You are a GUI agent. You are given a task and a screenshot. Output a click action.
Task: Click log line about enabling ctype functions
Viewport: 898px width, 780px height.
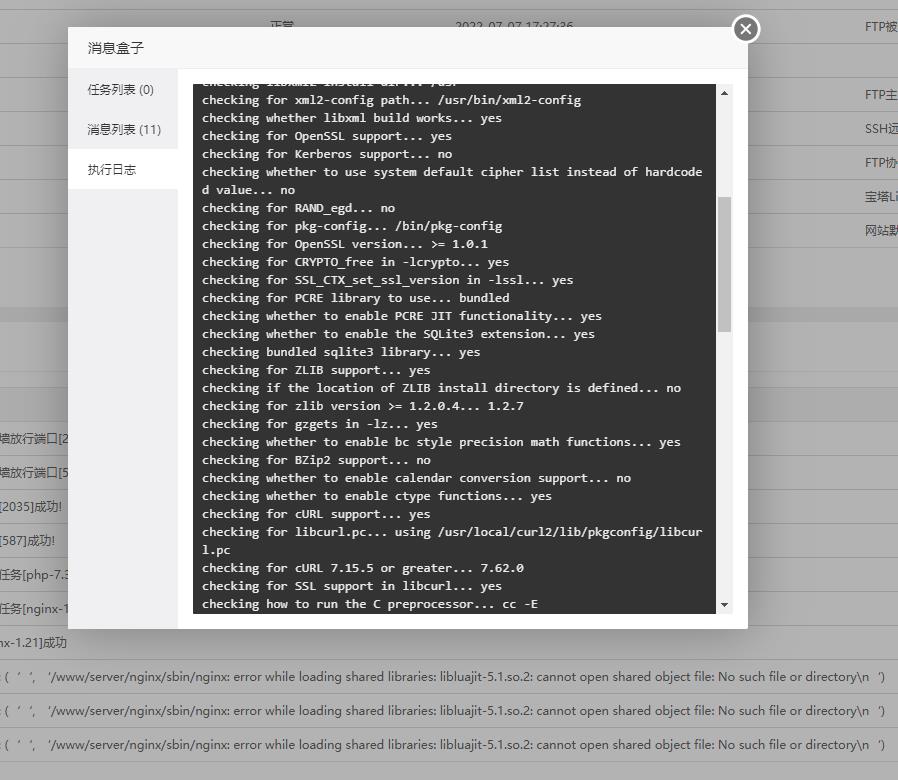376,496
